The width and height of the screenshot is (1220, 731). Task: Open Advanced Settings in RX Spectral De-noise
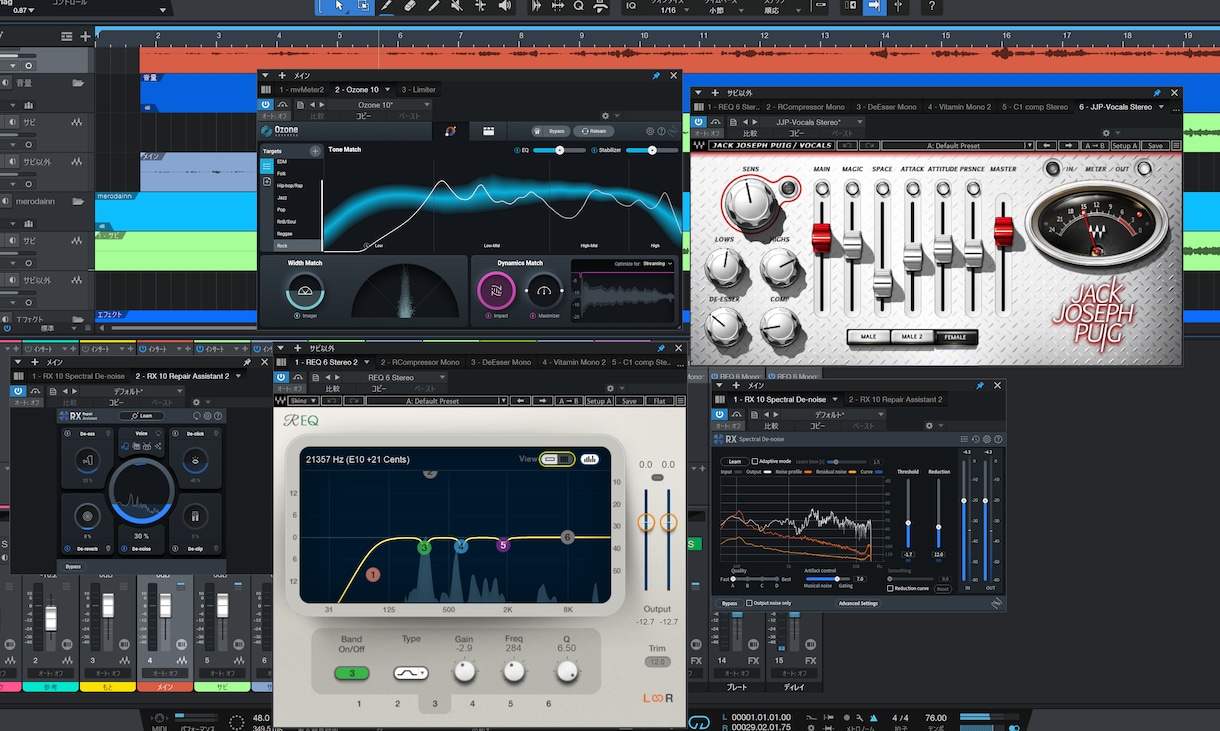point(858,603)
